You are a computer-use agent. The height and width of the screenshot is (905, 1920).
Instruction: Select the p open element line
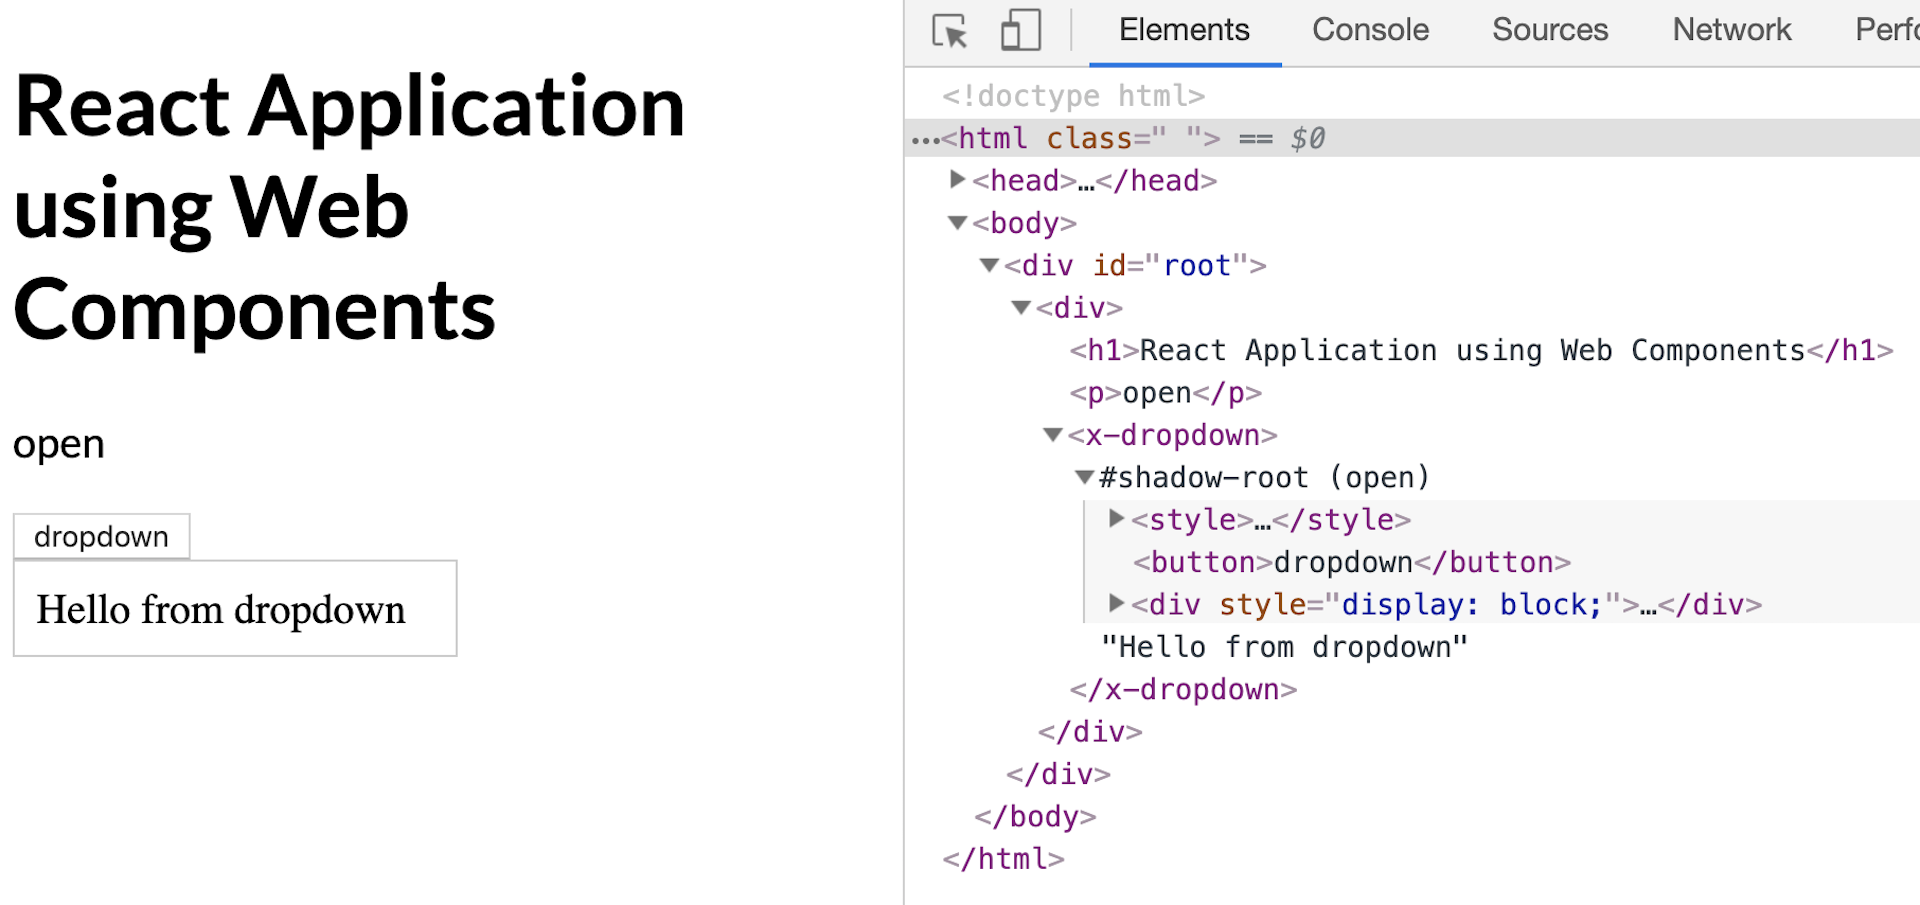pyautogui.click(x=1165, y=393)
